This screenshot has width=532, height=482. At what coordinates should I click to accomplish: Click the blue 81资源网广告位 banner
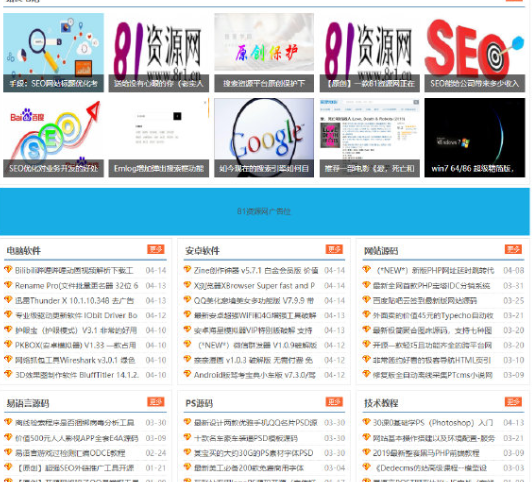(x=265, y=211)
